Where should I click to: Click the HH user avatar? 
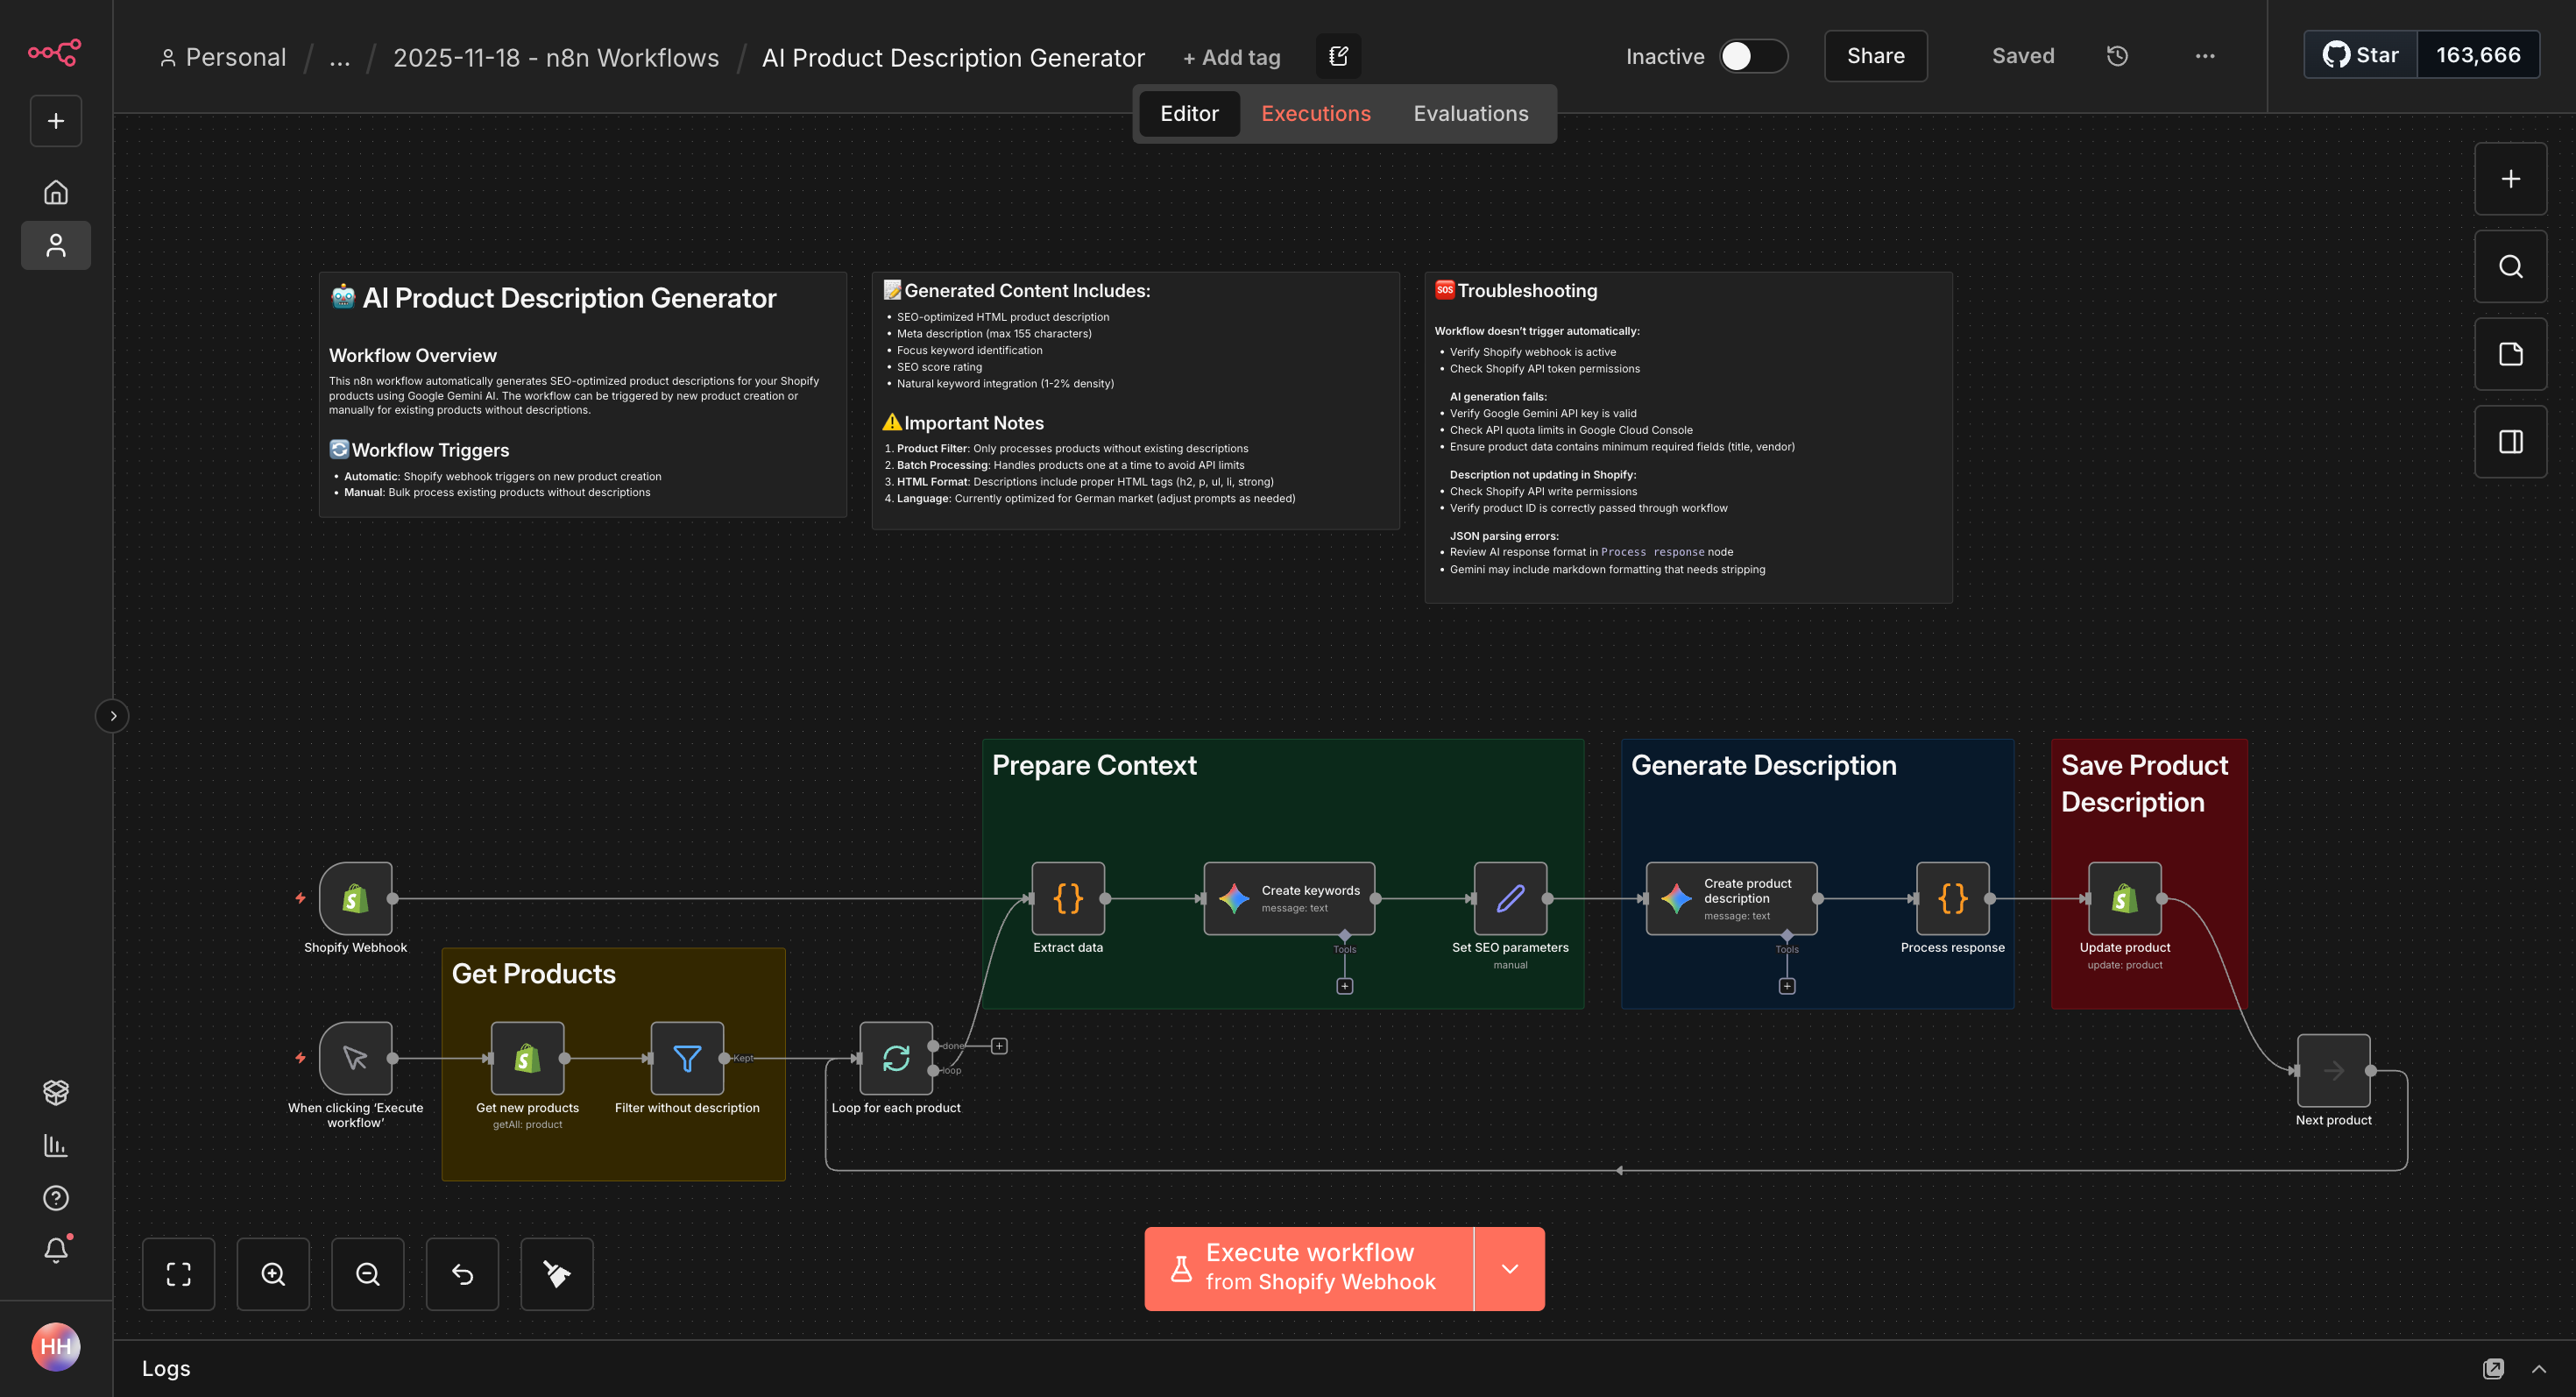(56, 1347)
